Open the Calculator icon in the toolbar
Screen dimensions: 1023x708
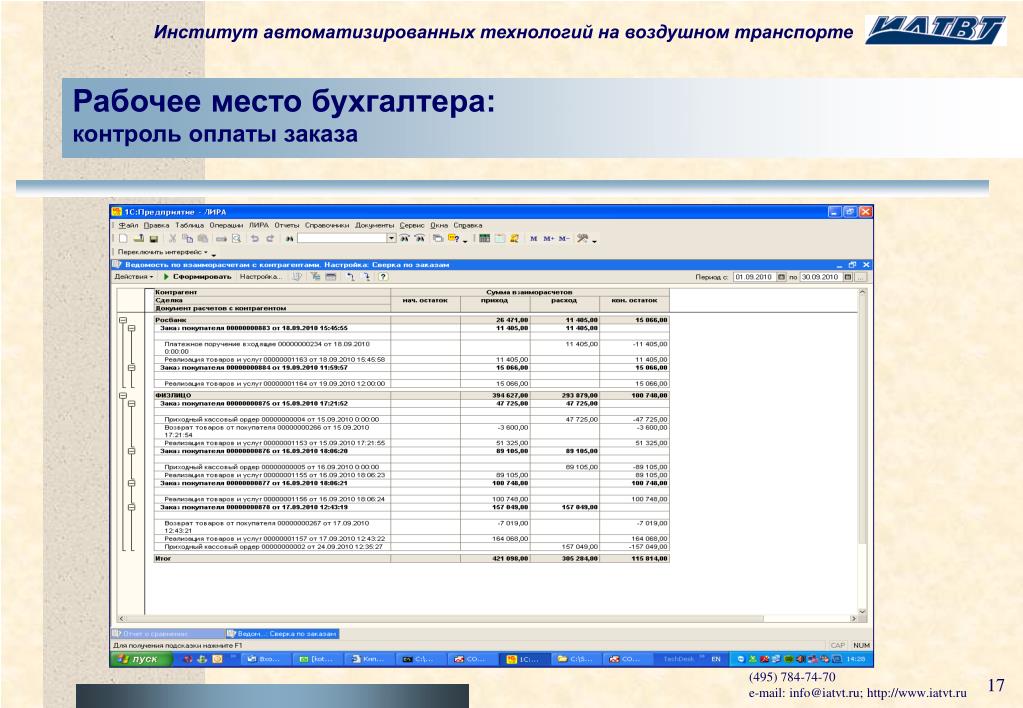pyautogui.click(x=485, y=239)
